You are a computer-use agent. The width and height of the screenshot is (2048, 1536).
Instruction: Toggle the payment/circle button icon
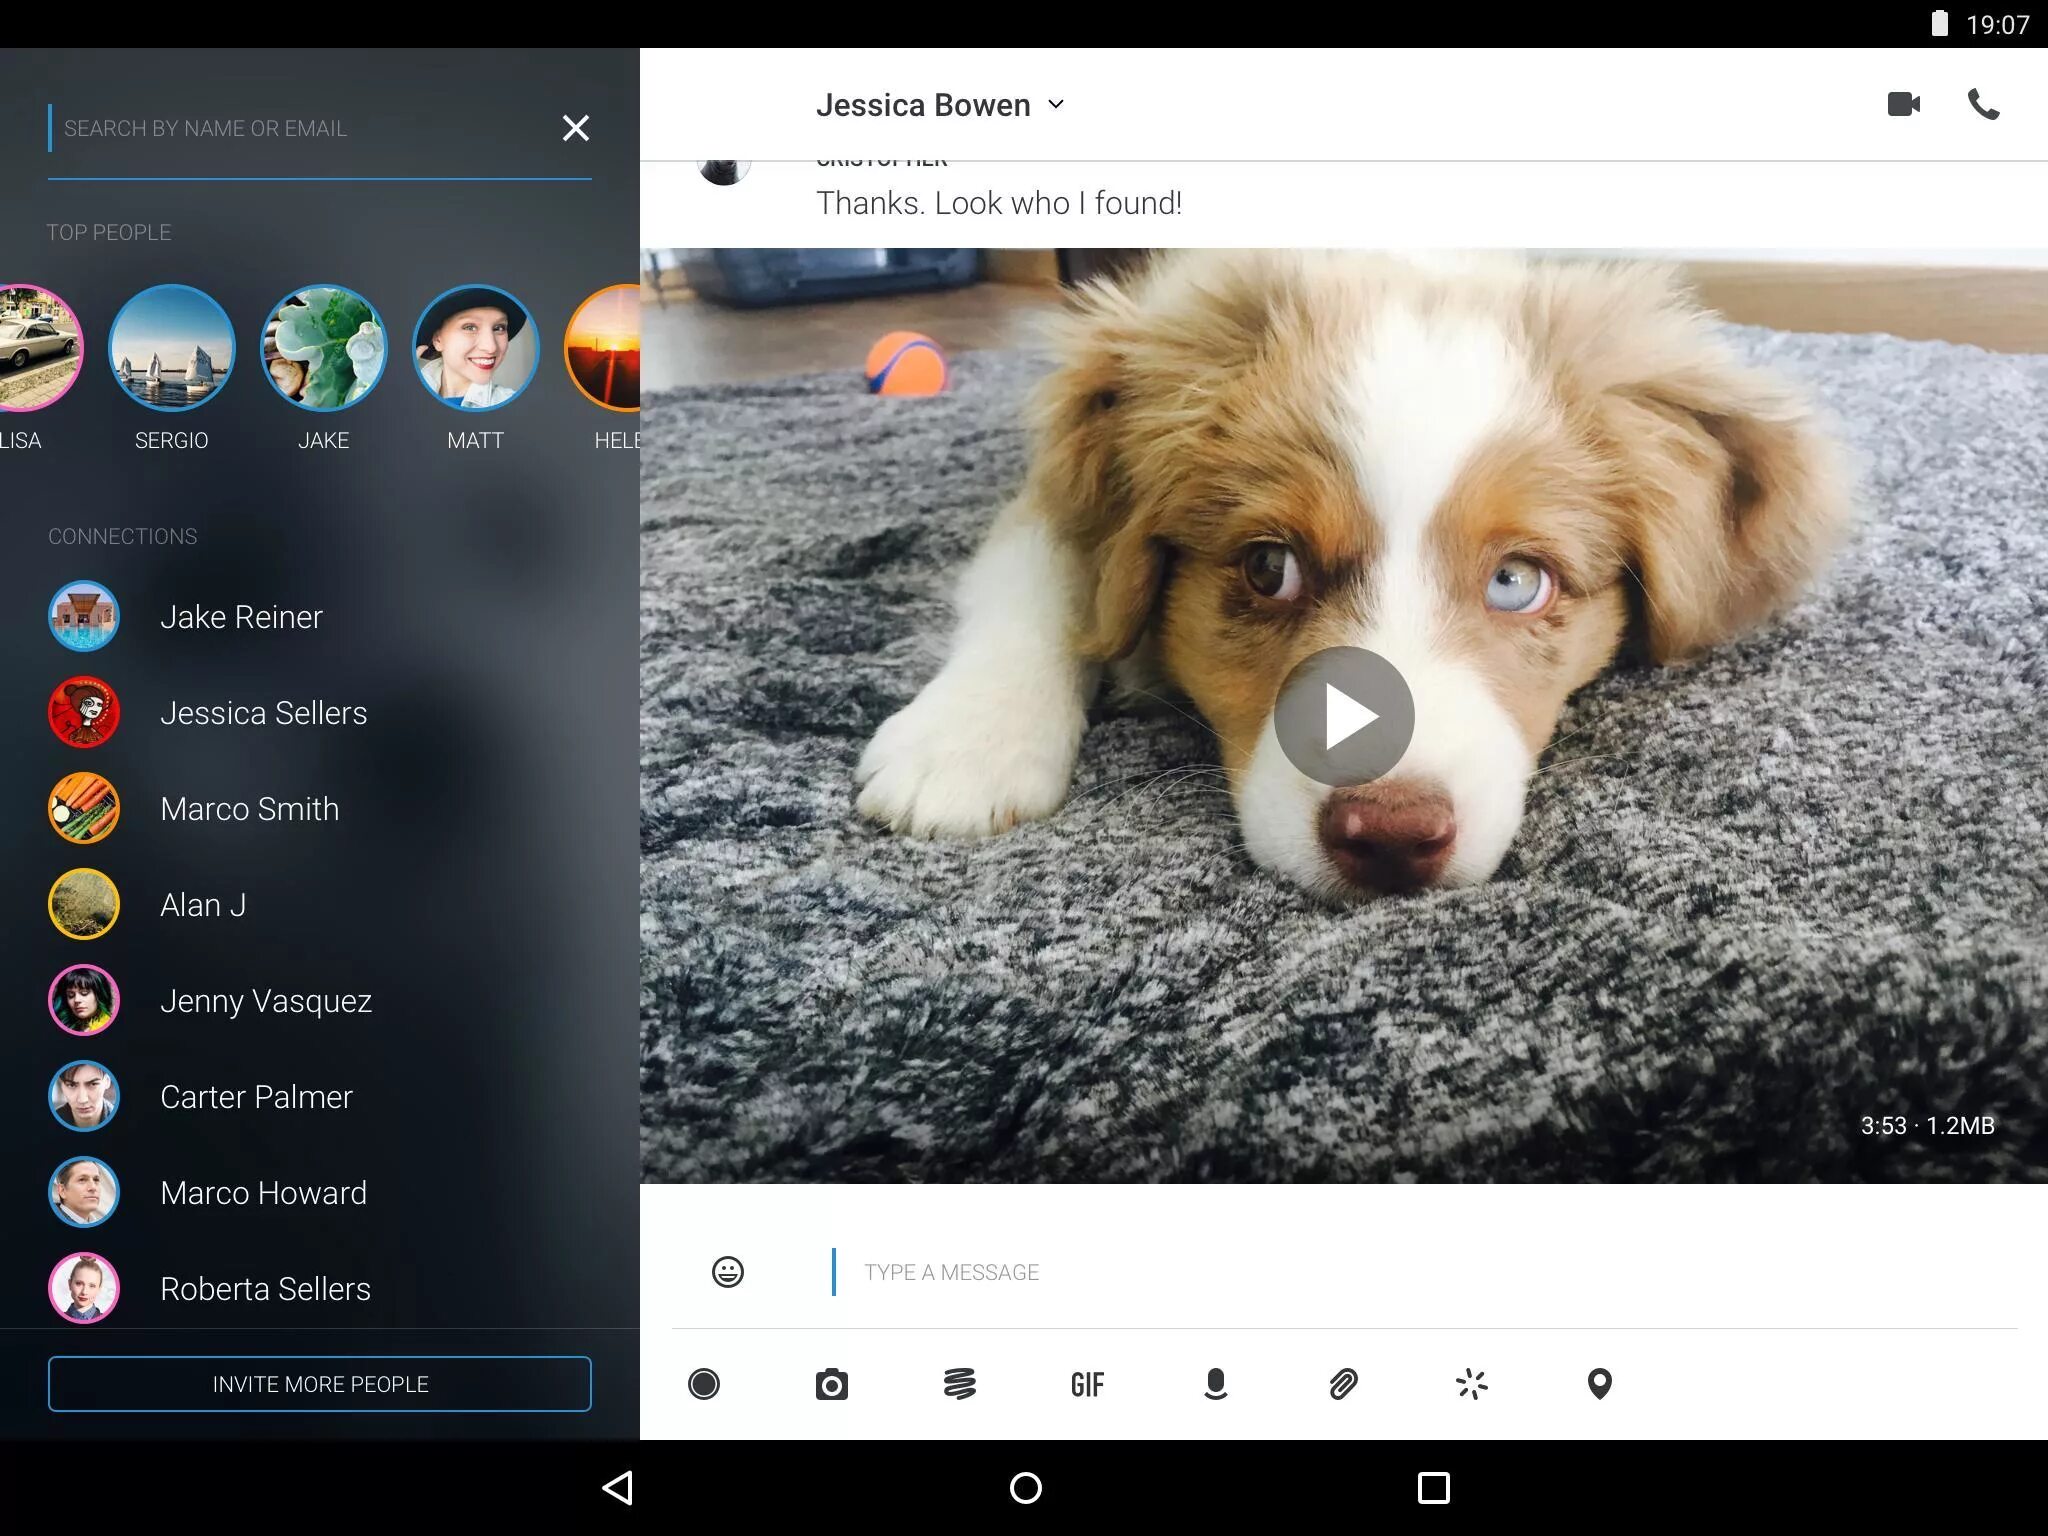pos(703,1383)
